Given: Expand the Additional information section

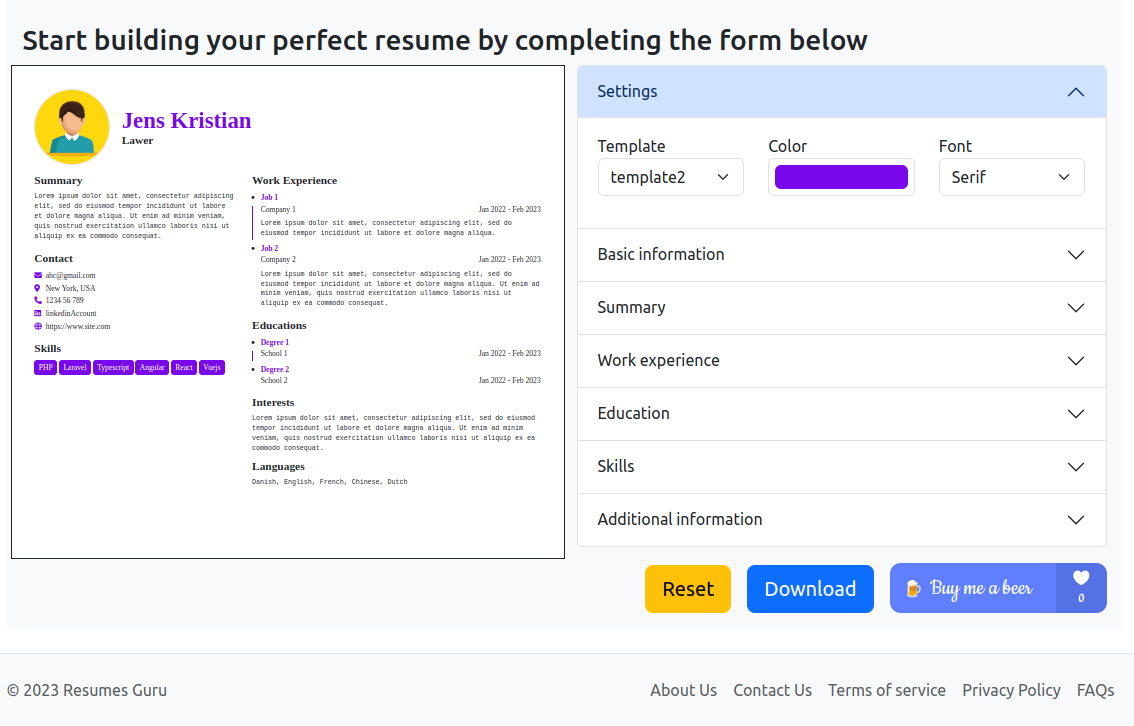Looking at the screenshot, I should click(842, 520).
